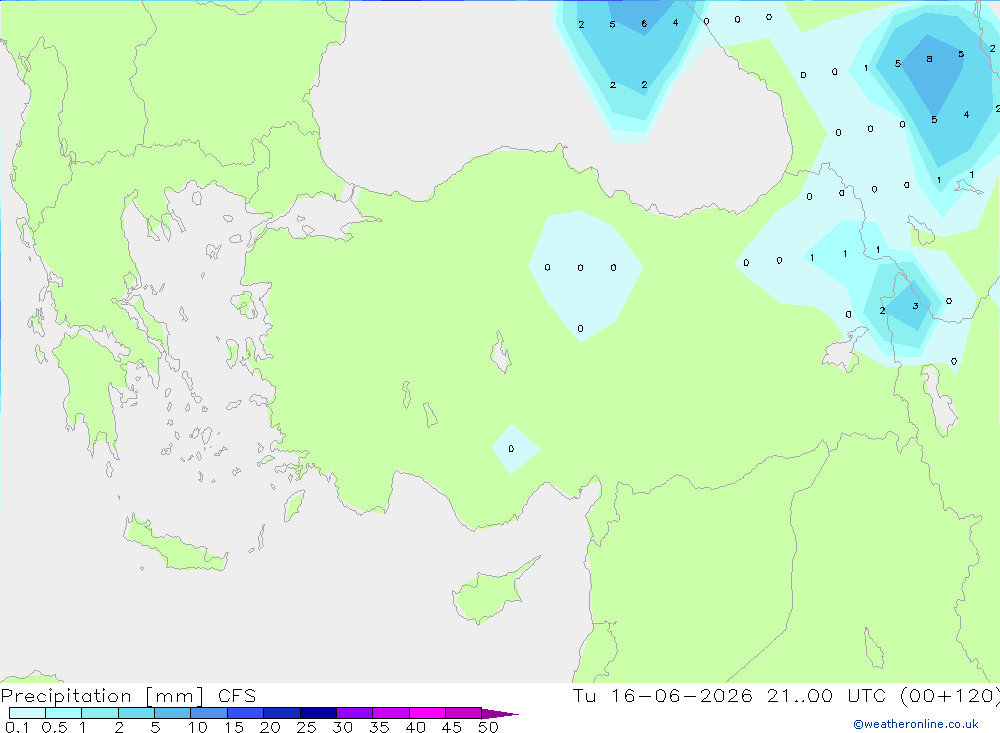Click the '0.1' legend scale label
This screenshot has width=1000, height=733.
pyautogui.click(x=17, y=727)
